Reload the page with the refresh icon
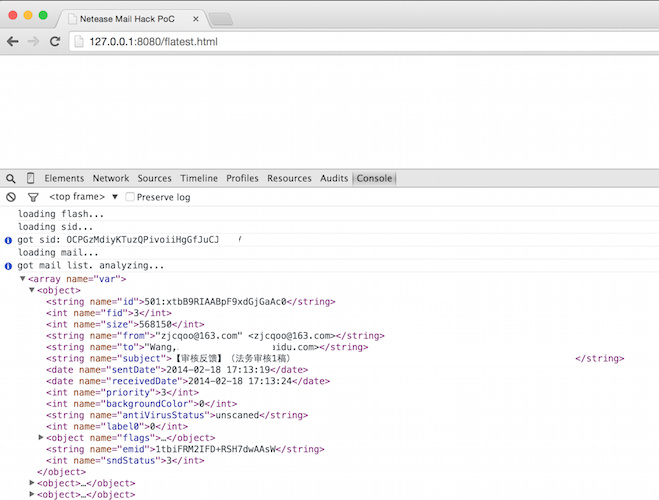 coord(55,42)
